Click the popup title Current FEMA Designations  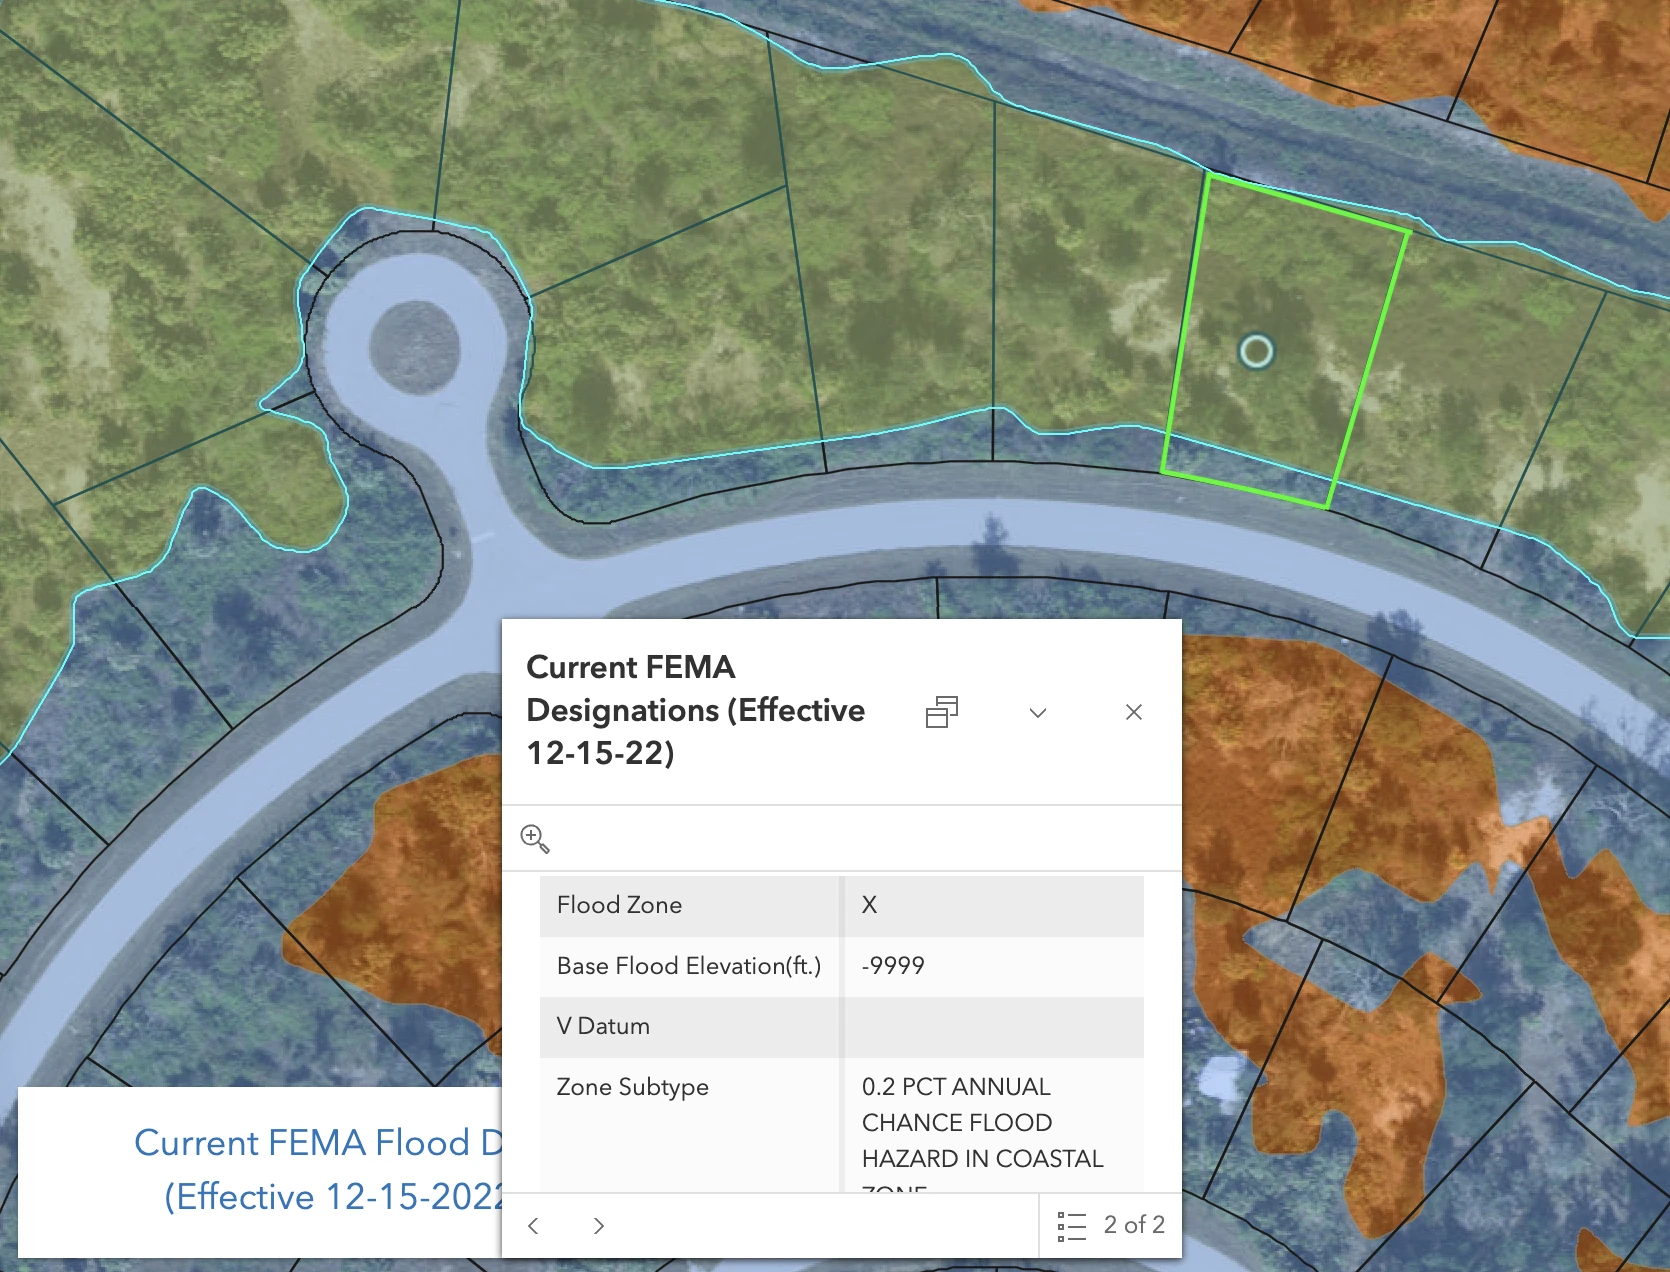point(695,710)
